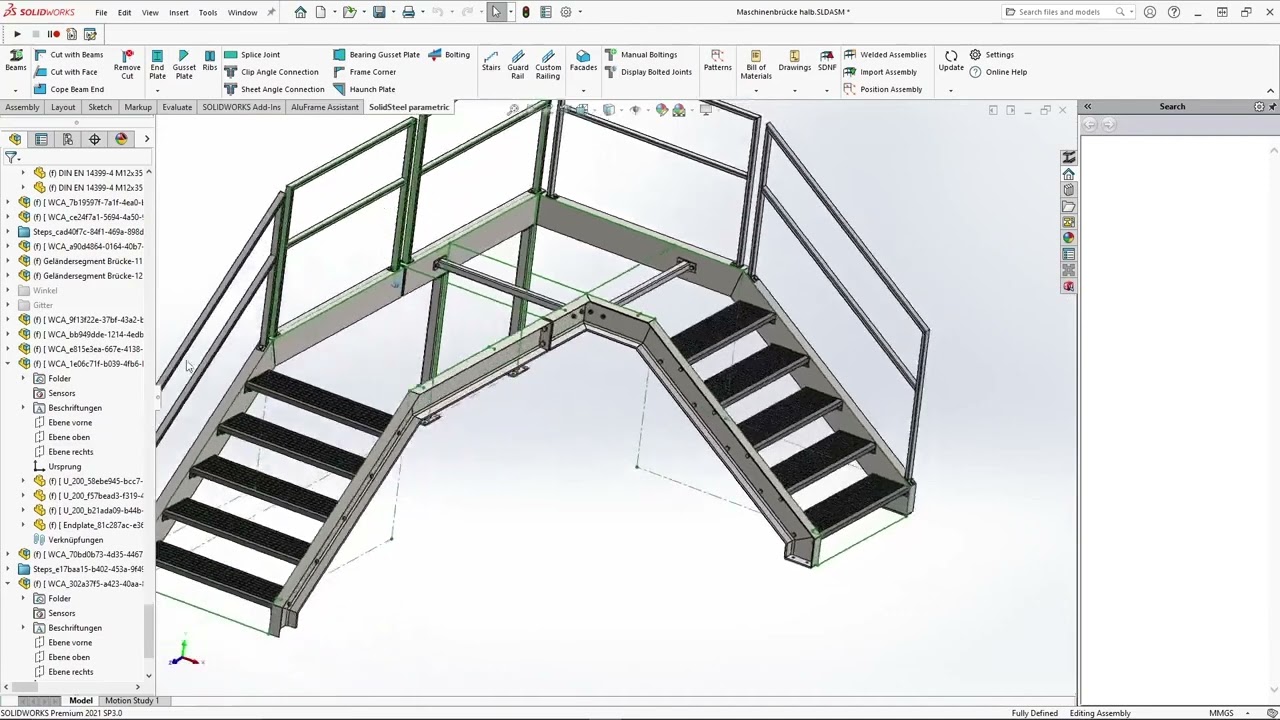Click the Search files and models field
1280x720 pixels.
(x=1066, y=12)
